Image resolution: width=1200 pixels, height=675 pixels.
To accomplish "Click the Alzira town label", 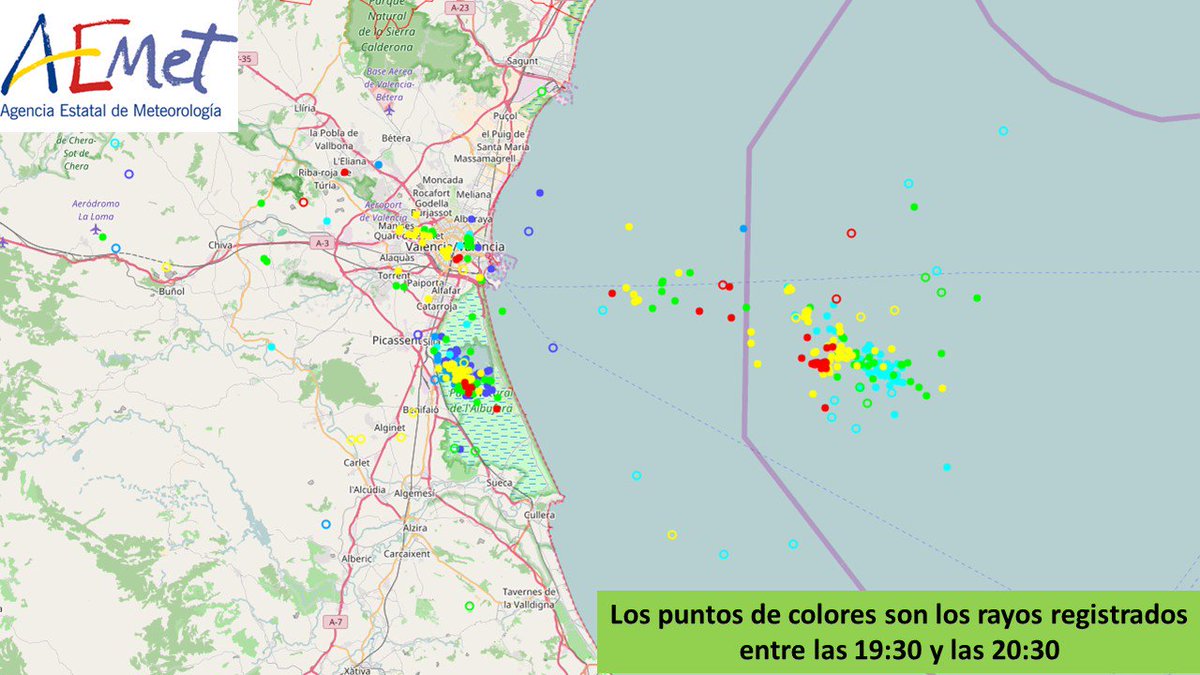I will pyautogui.click(x=414, y=526).
